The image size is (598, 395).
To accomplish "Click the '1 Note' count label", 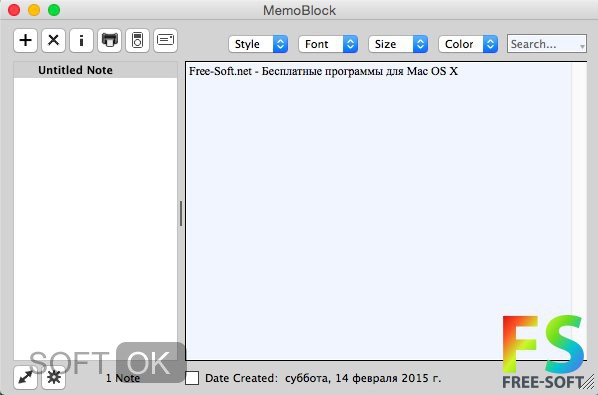I will (x=123, y=378).
